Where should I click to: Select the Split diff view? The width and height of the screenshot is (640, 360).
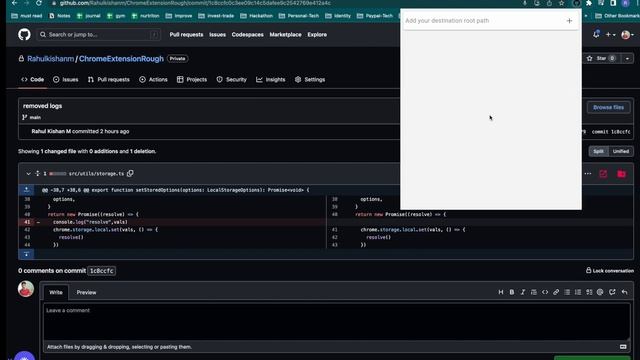pos(598,151)
